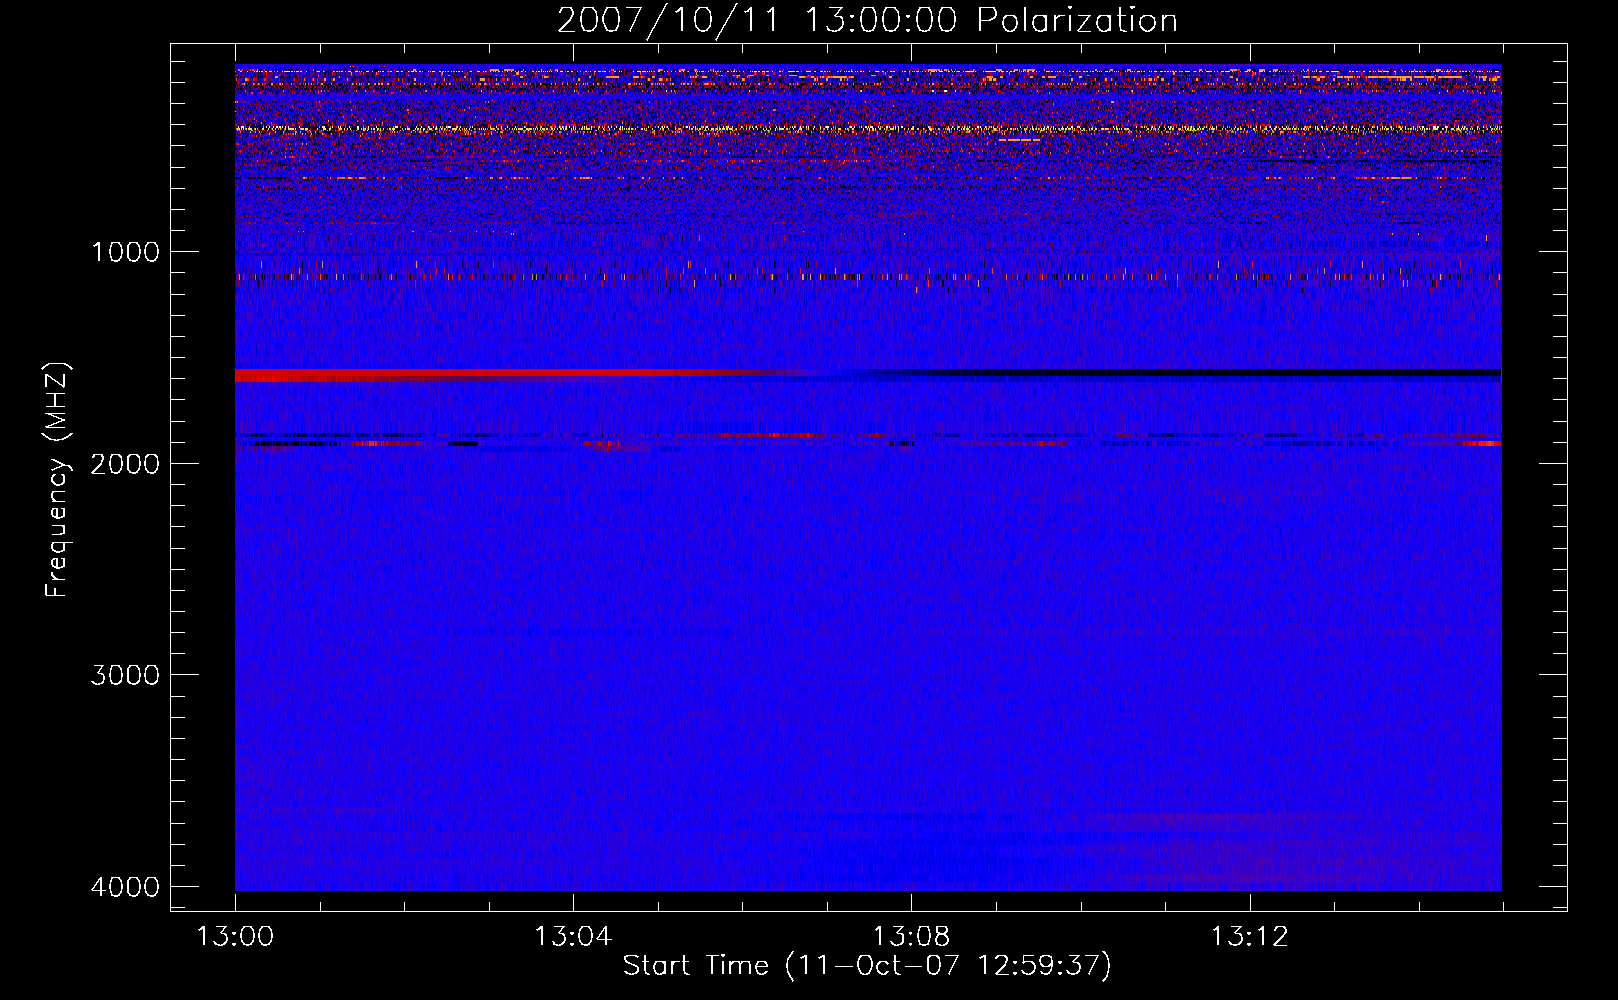Click the 13:00 time tick label

235,937
